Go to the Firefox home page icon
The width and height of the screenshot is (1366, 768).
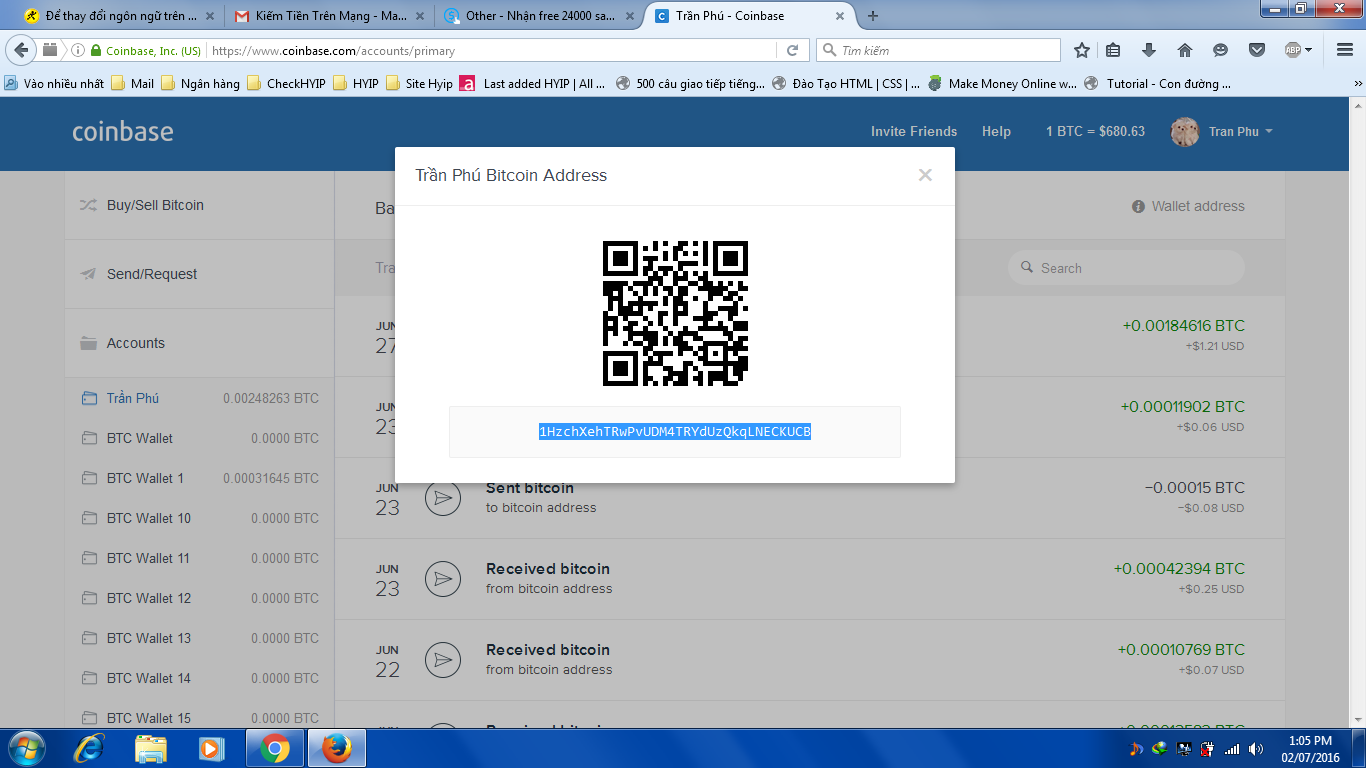1185,50
